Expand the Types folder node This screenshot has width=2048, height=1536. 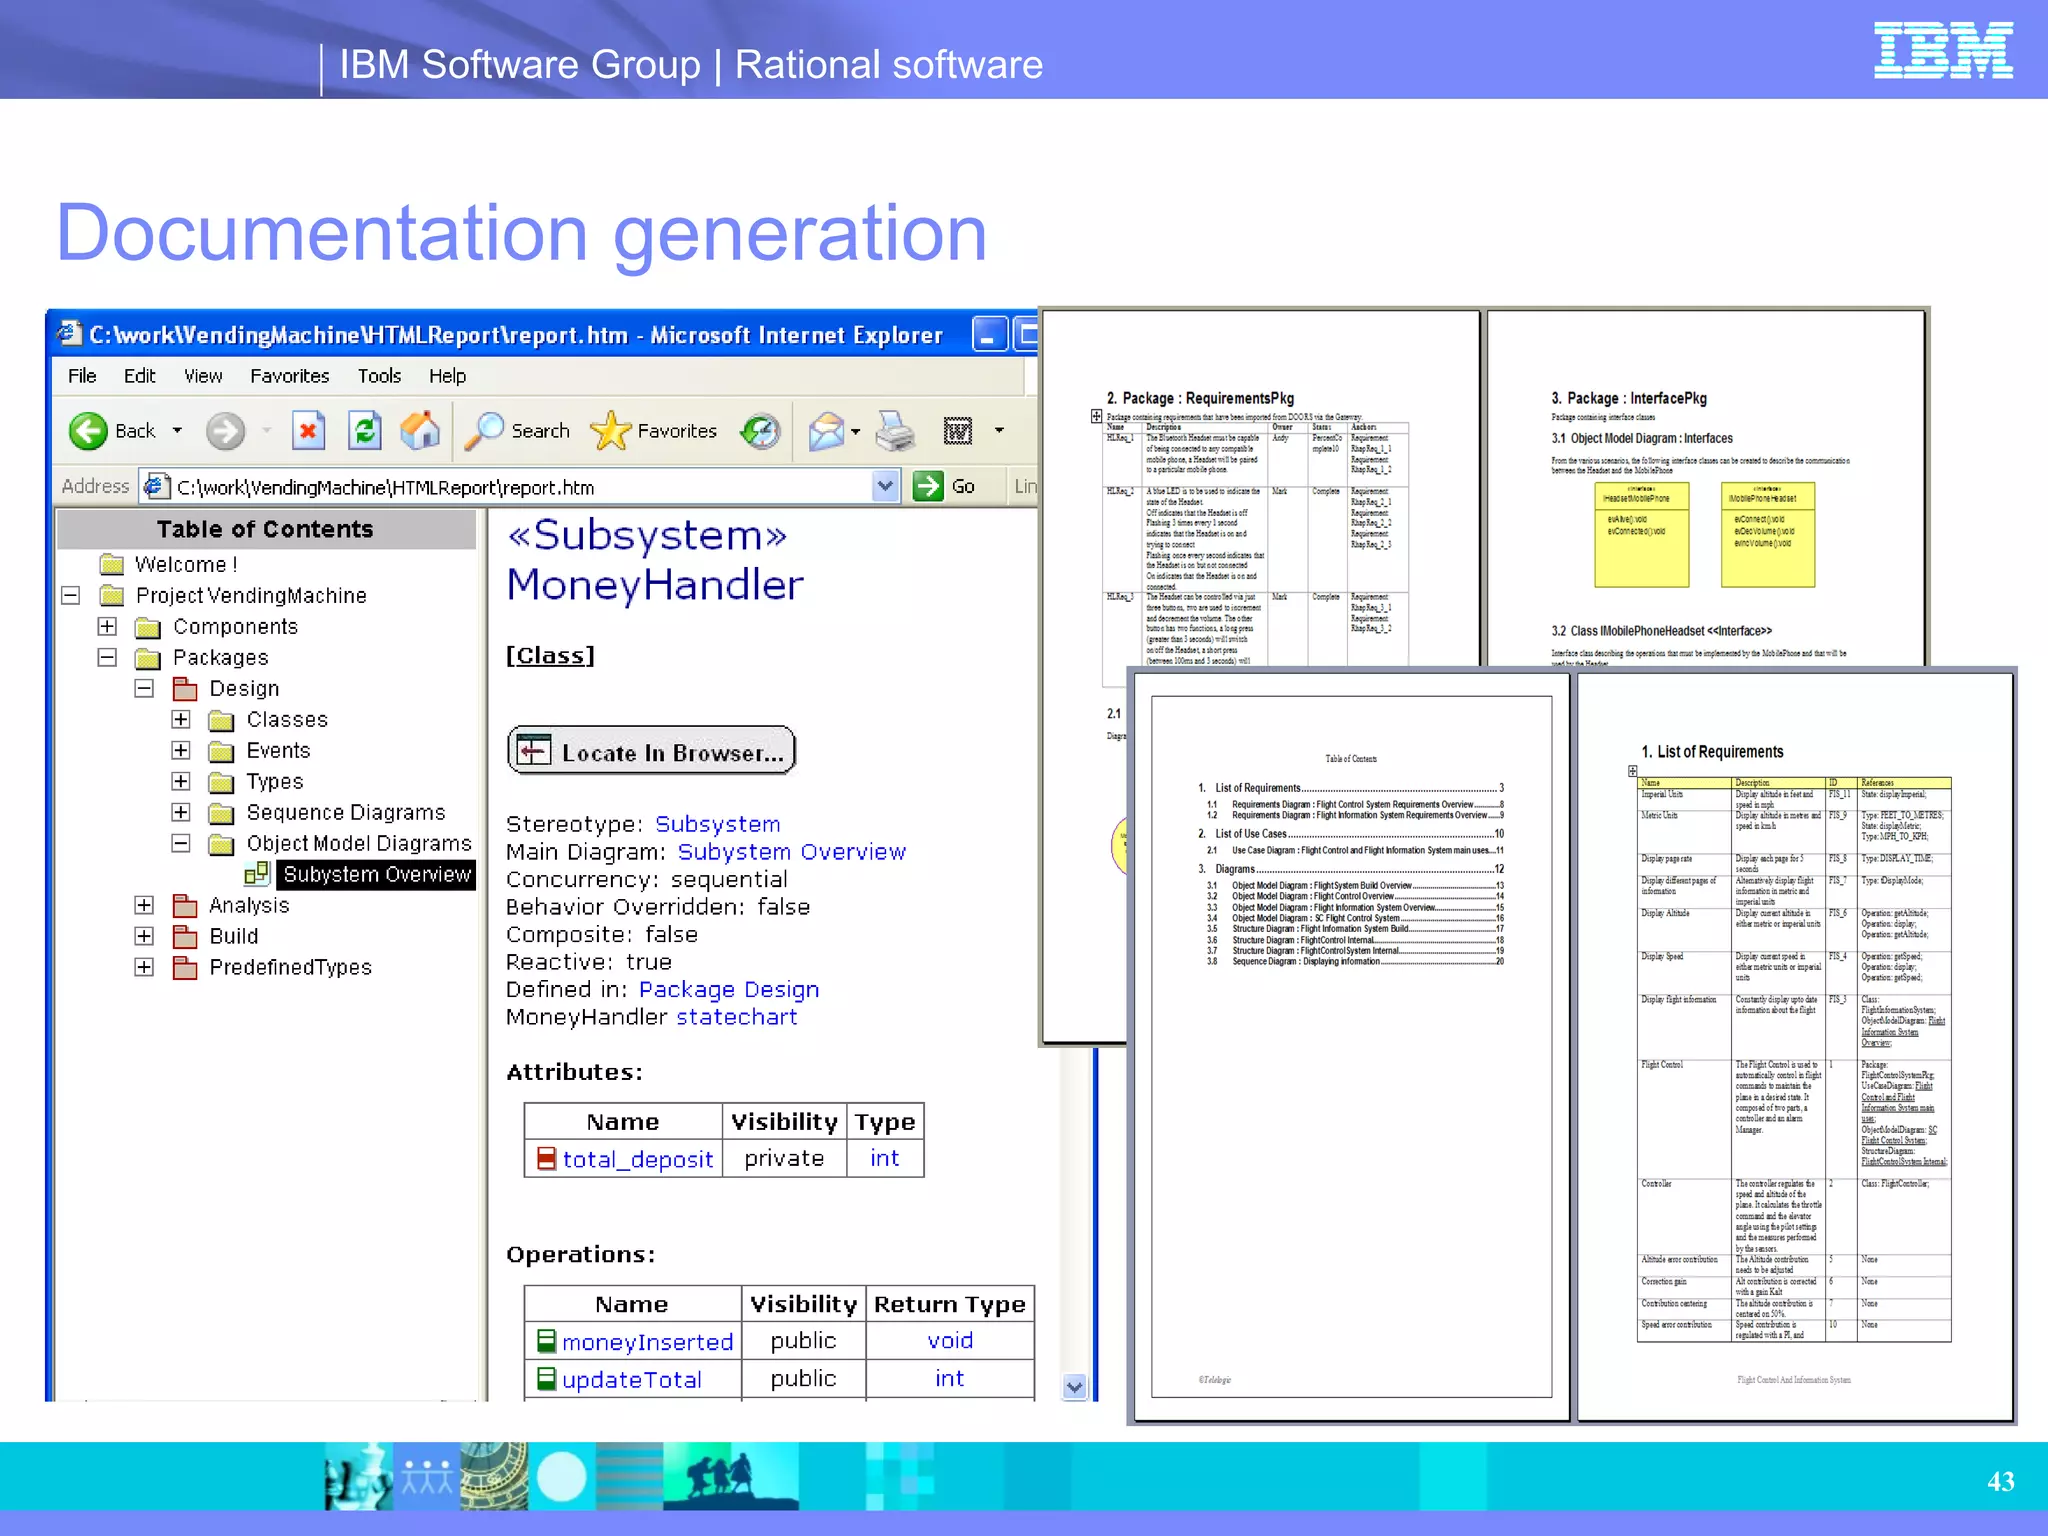(181, 781)
